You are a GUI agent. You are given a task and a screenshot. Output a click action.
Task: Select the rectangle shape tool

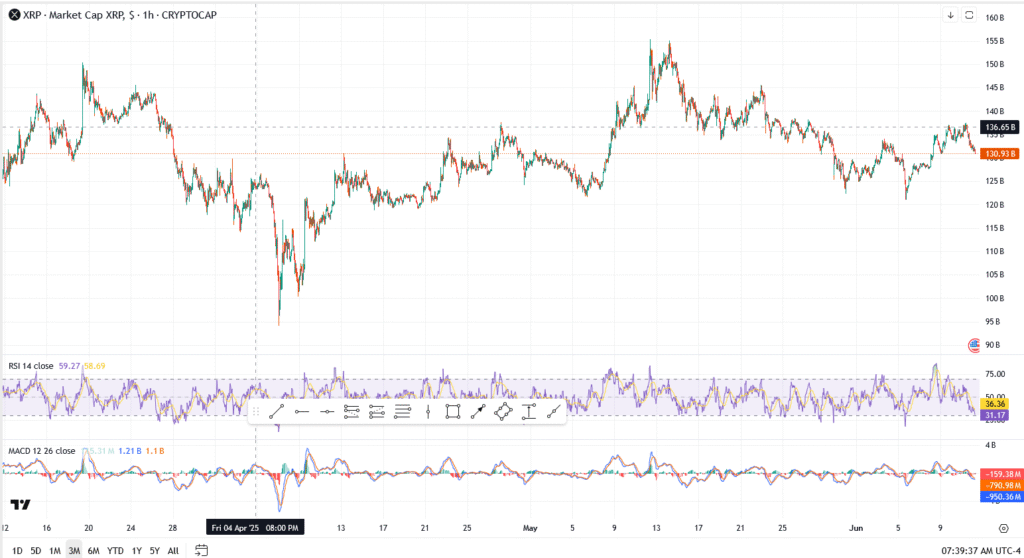(x=452, y=412)
